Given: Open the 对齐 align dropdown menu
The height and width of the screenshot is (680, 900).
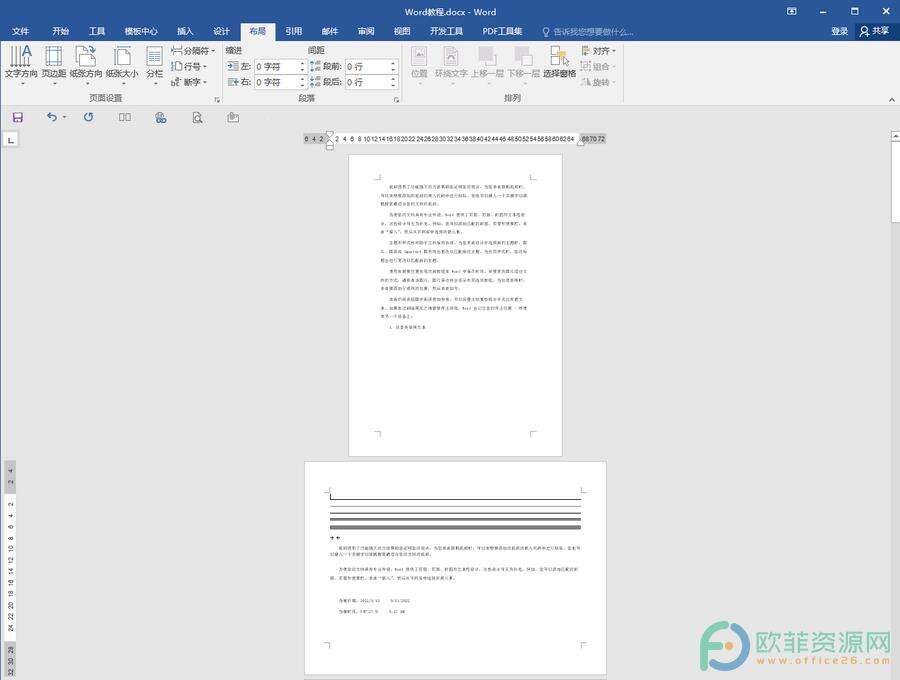Looking at the screenshot, I should [x=600, y=50].
